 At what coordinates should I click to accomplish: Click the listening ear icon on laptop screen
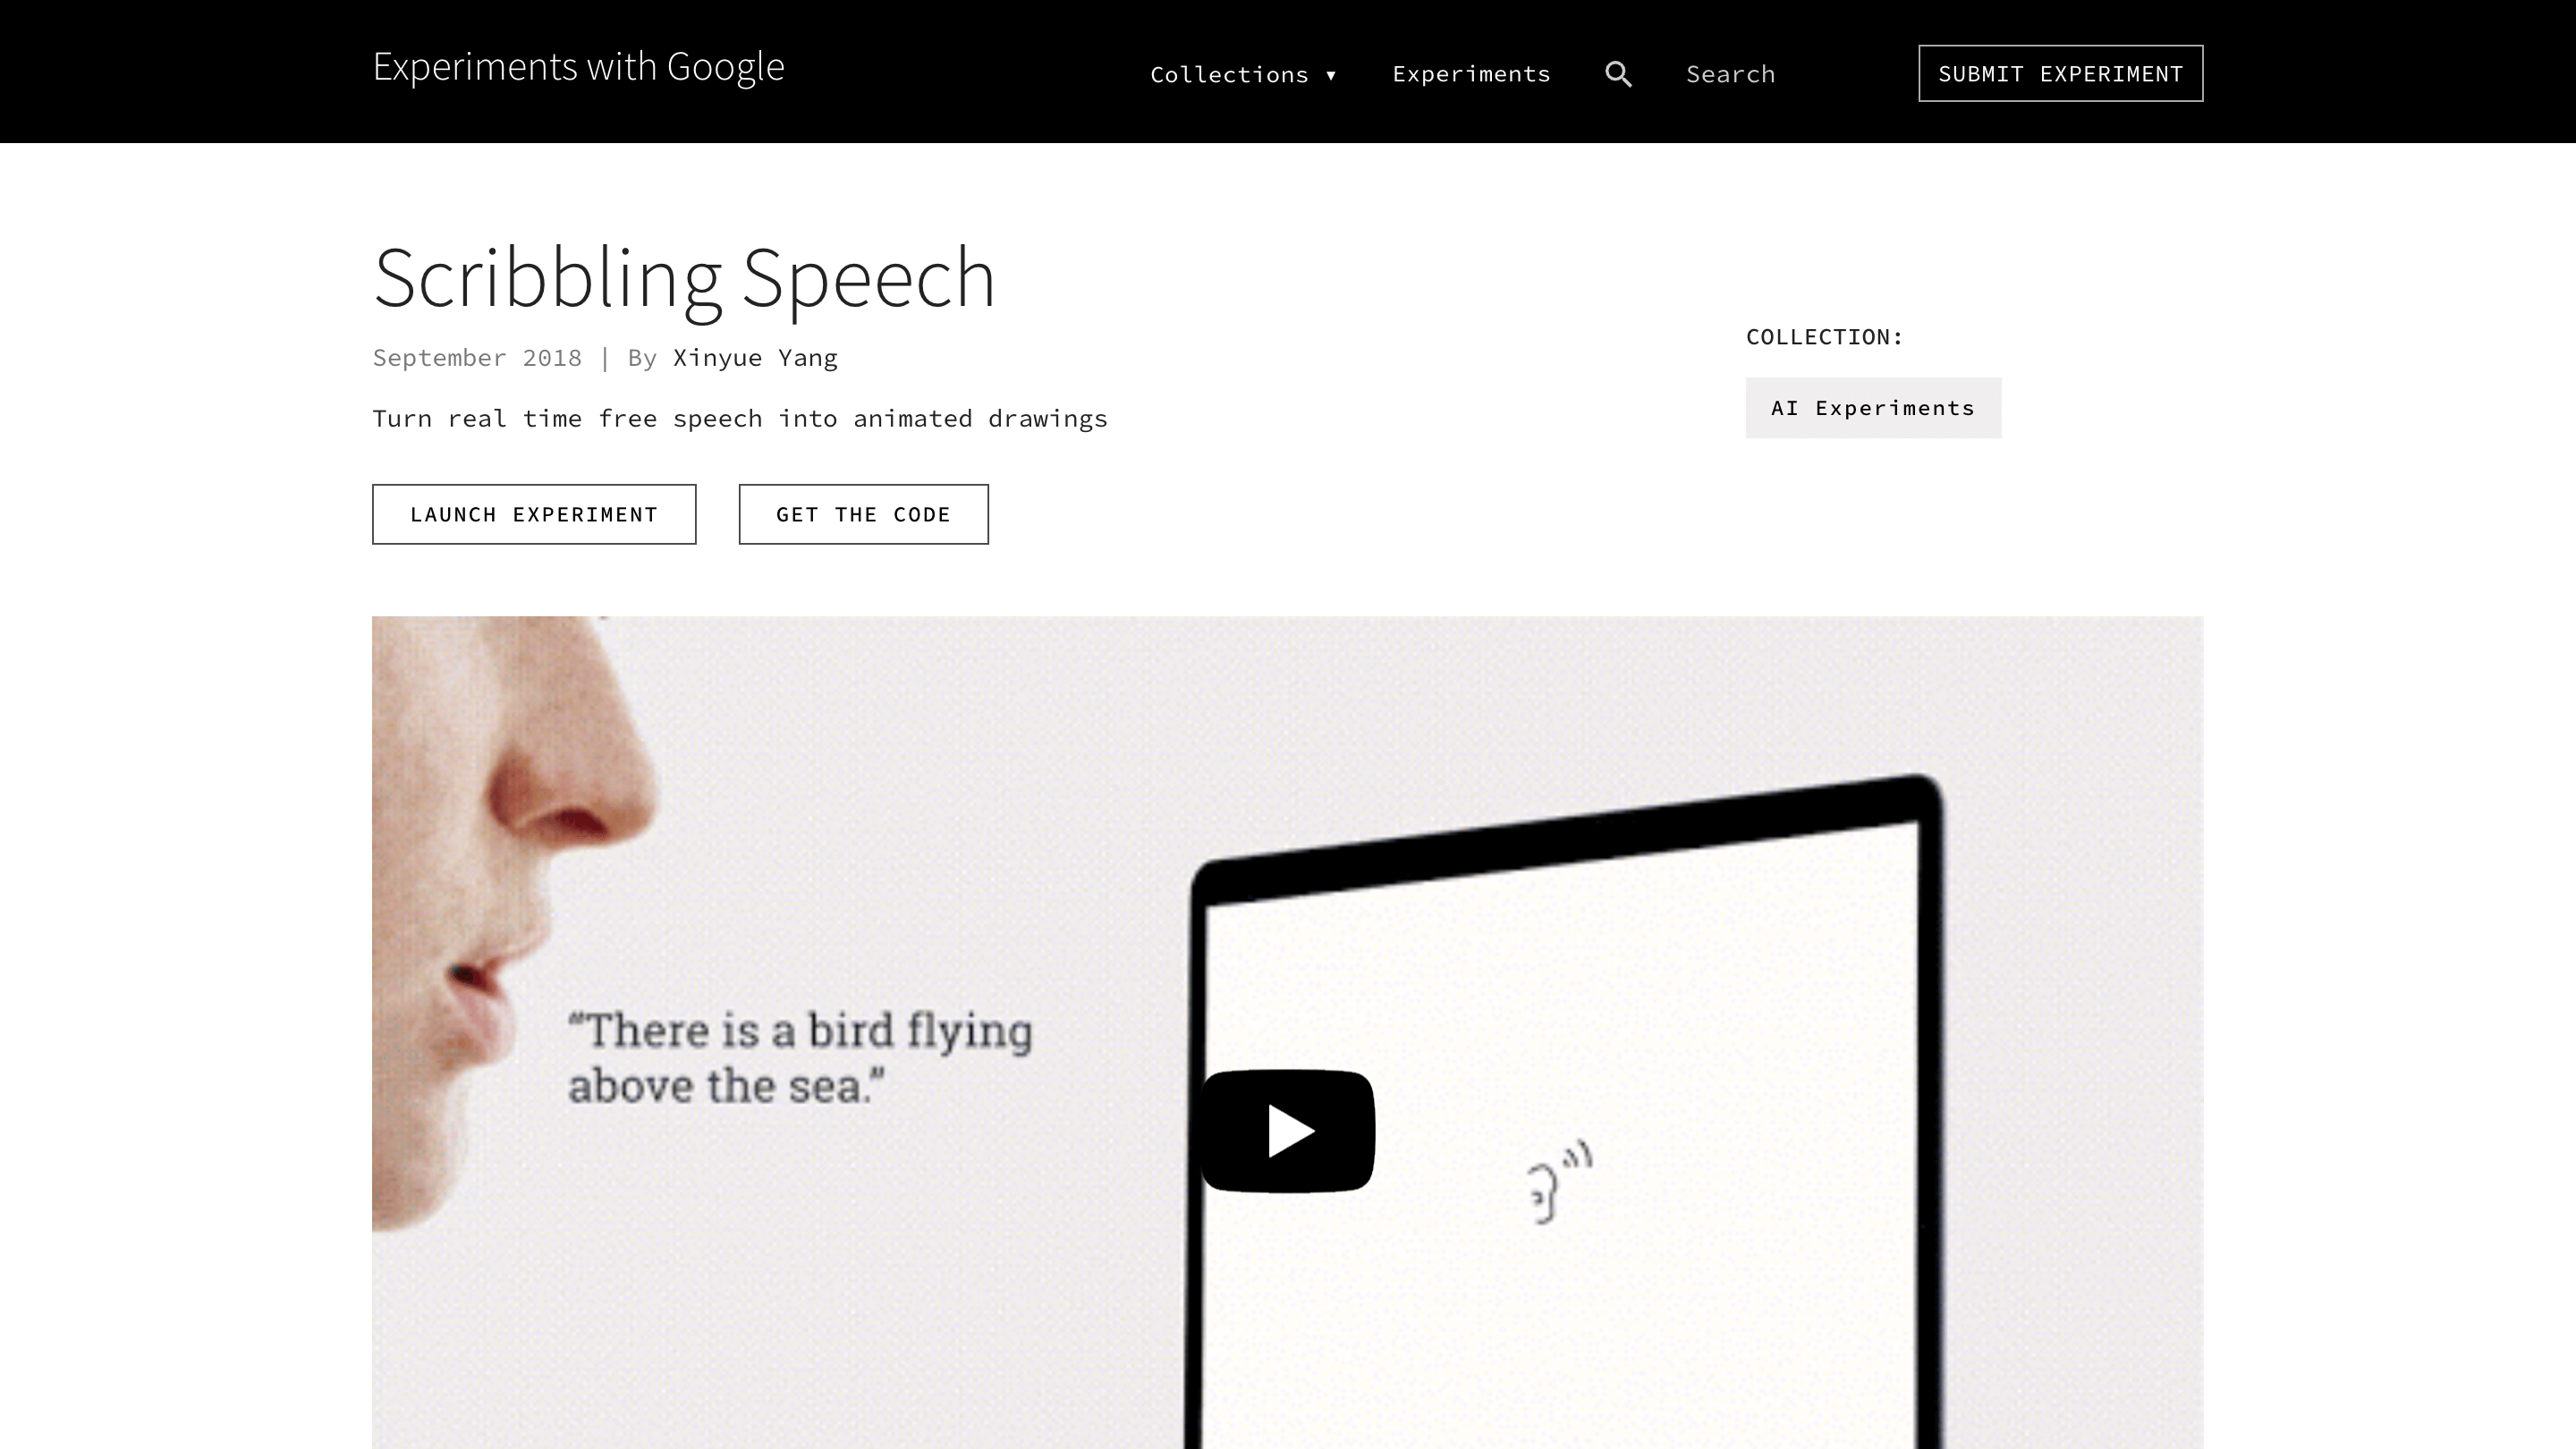(1560, 1182)
